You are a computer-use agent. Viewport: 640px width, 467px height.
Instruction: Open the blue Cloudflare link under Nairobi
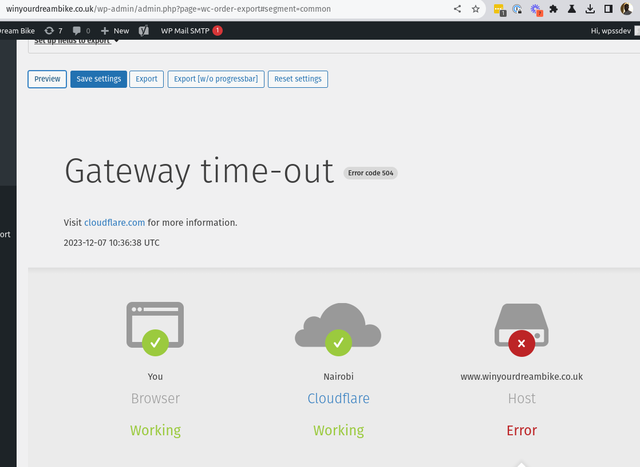coord(338,398)
